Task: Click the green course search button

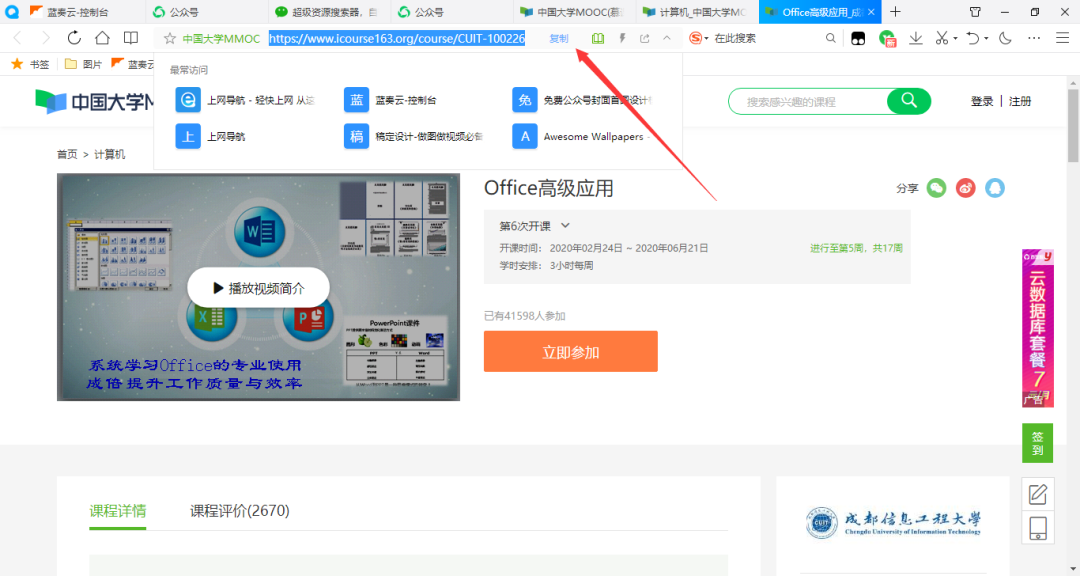Action: (909, 101)
